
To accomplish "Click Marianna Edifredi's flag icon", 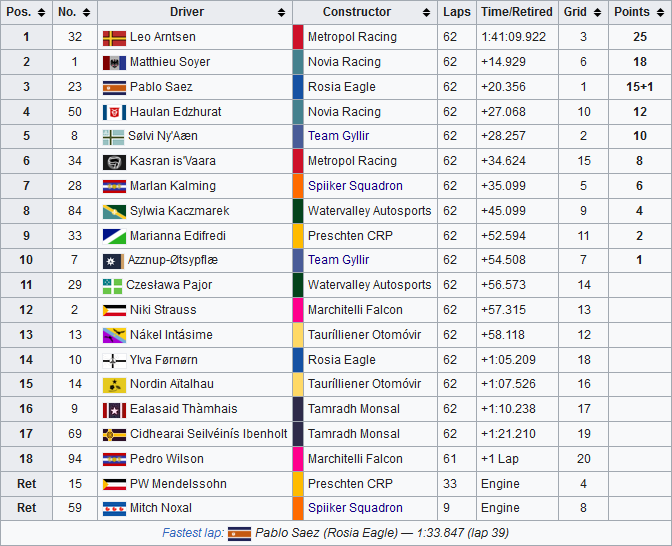I will tap(113, 236).
